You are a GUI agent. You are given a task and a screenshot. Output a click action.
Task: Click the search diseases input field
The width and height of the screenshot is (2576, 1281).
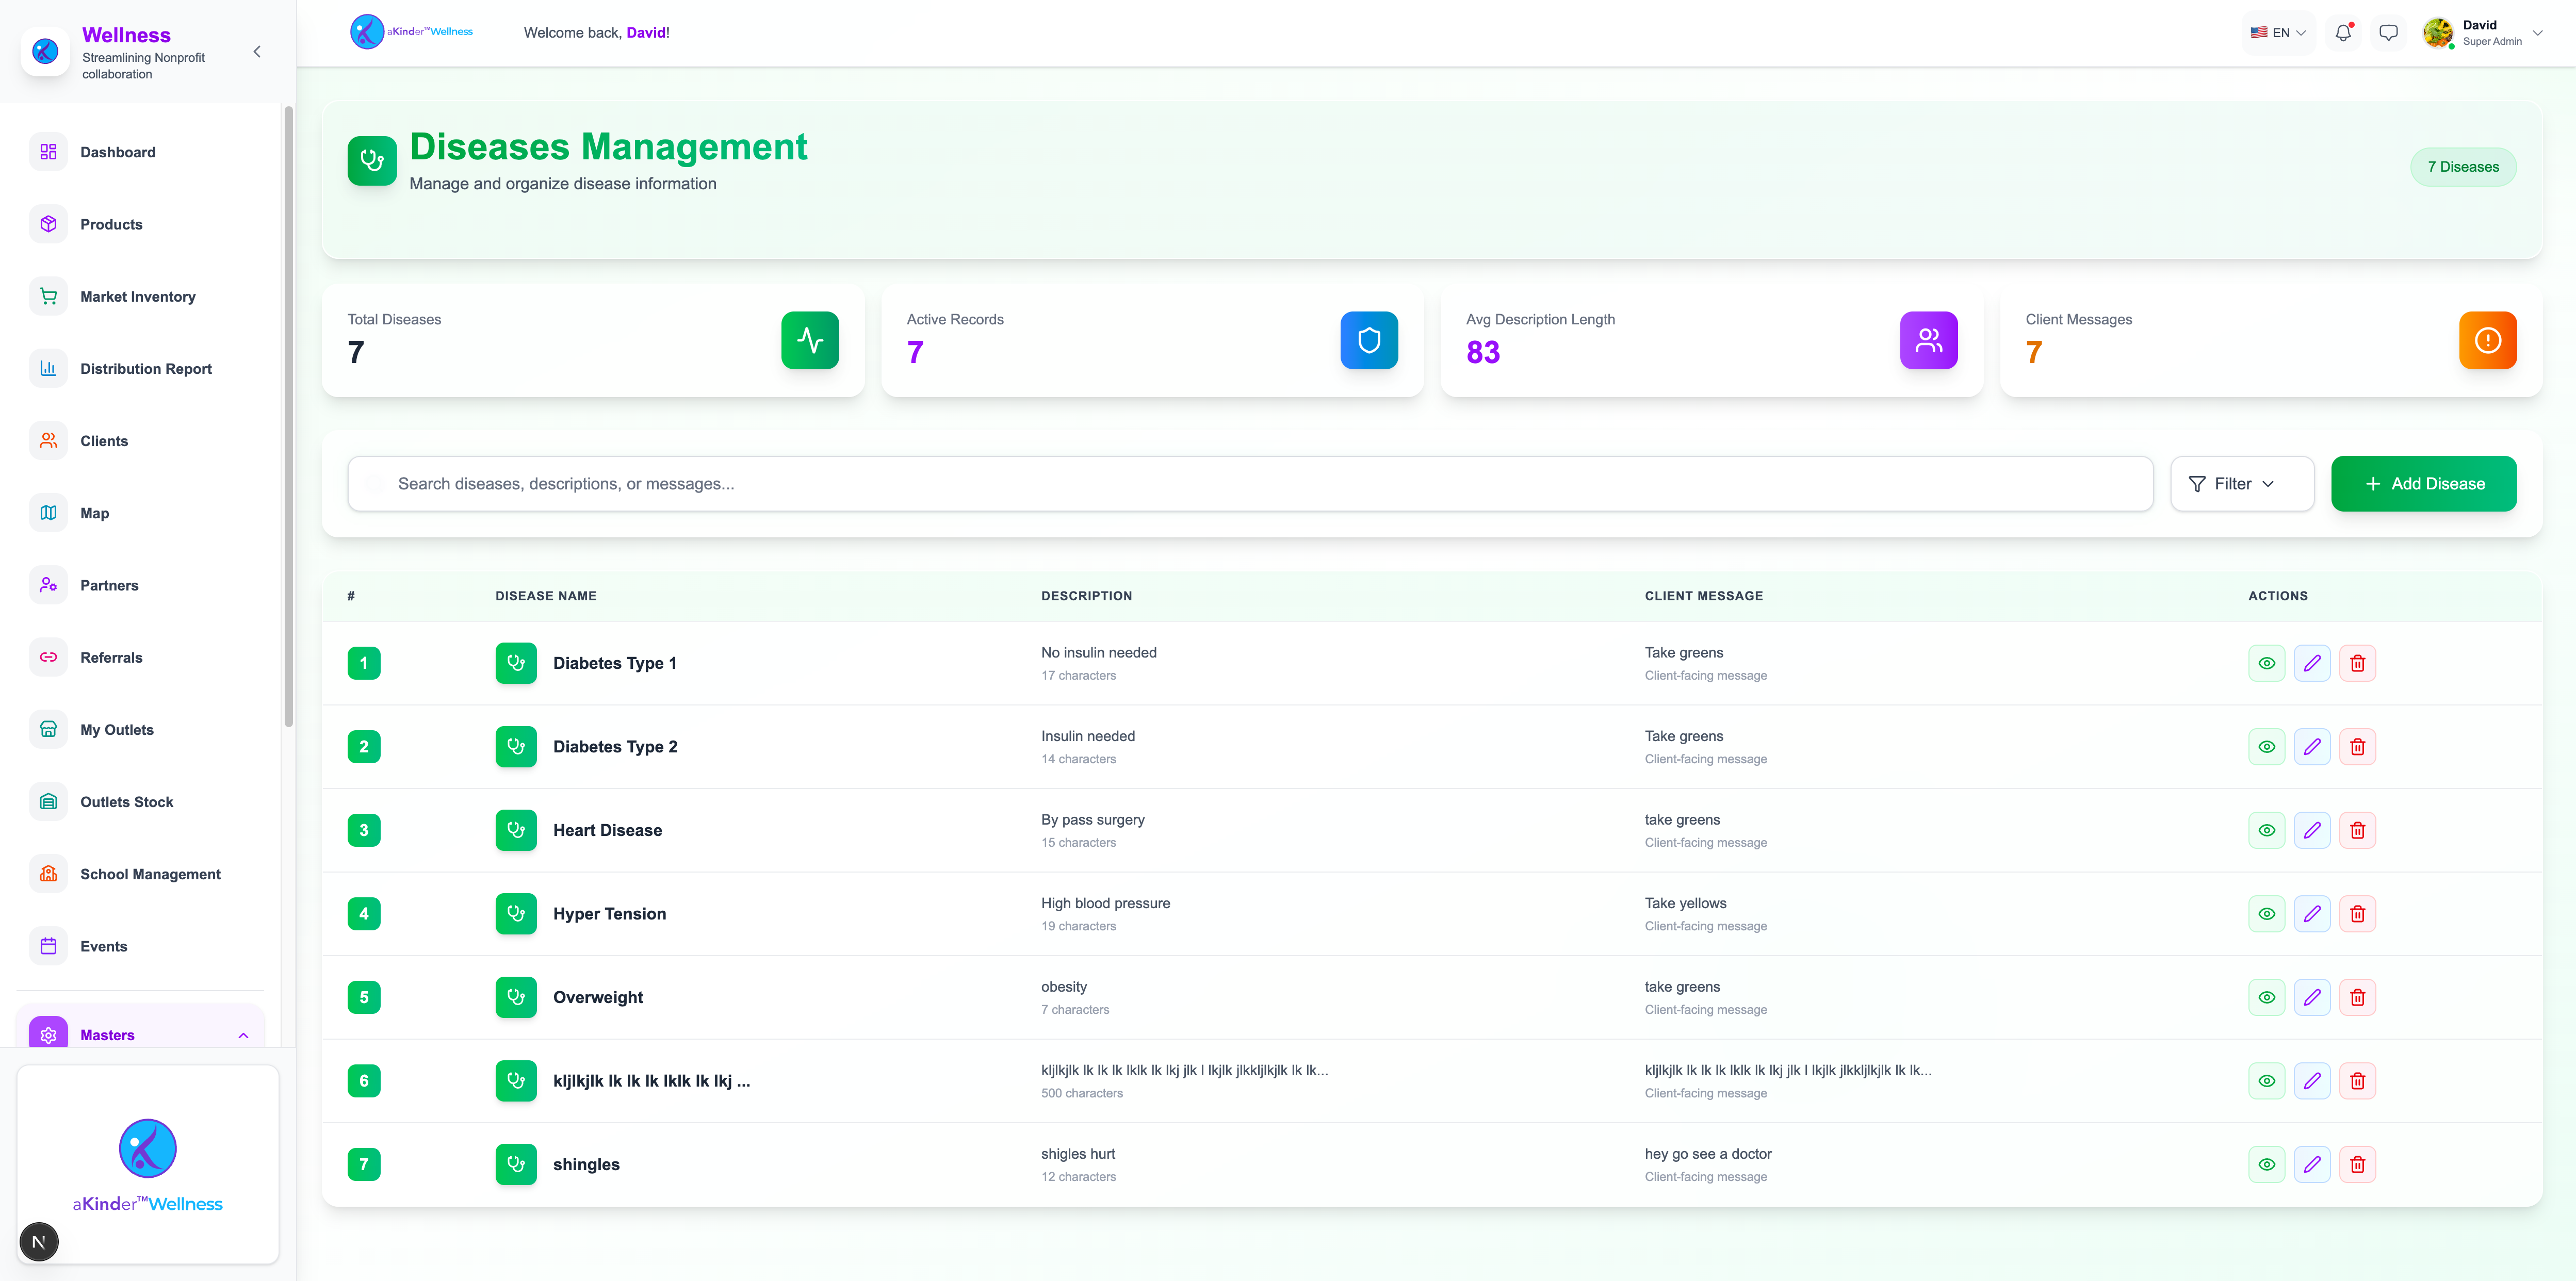pos(1250,484)
